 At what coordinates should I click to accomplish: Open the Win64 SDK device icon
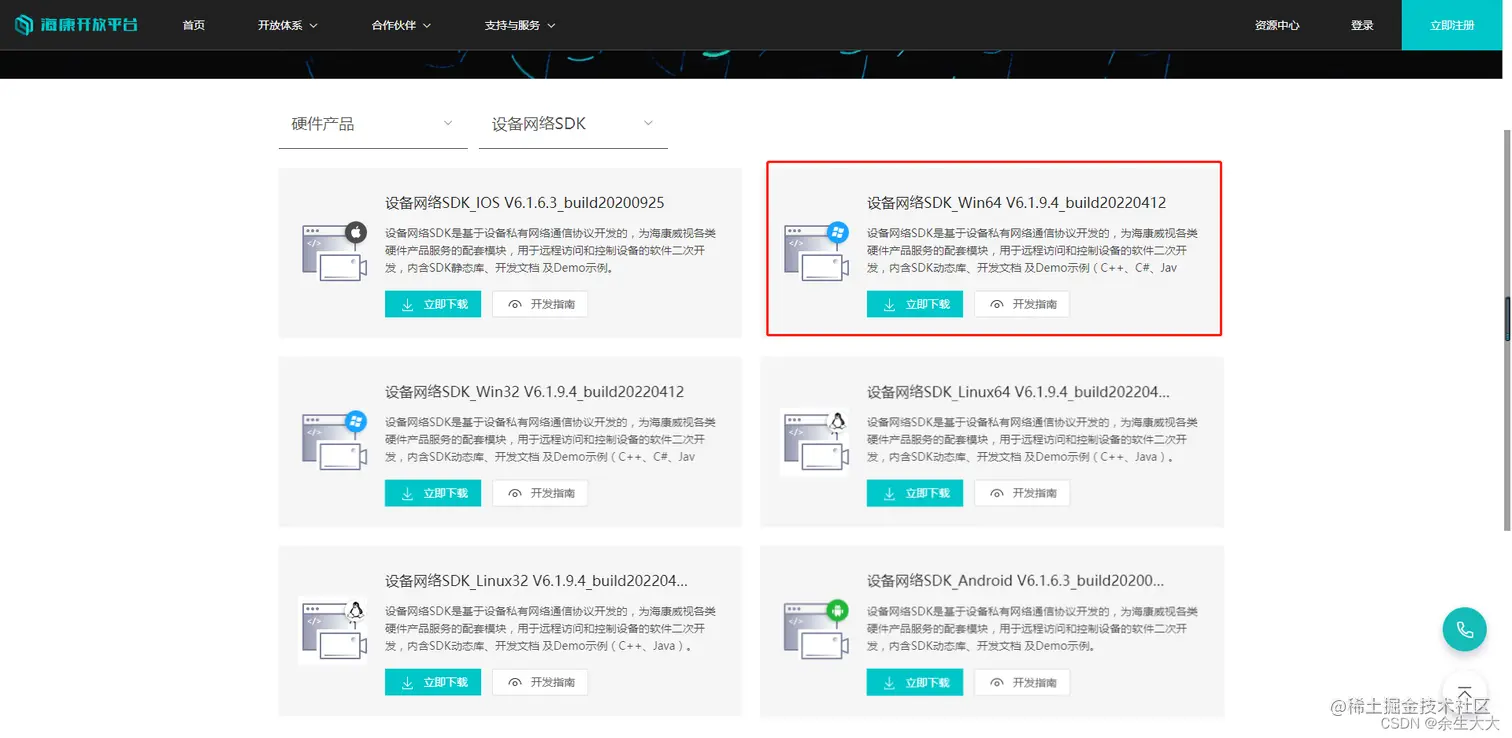(816, 251)
